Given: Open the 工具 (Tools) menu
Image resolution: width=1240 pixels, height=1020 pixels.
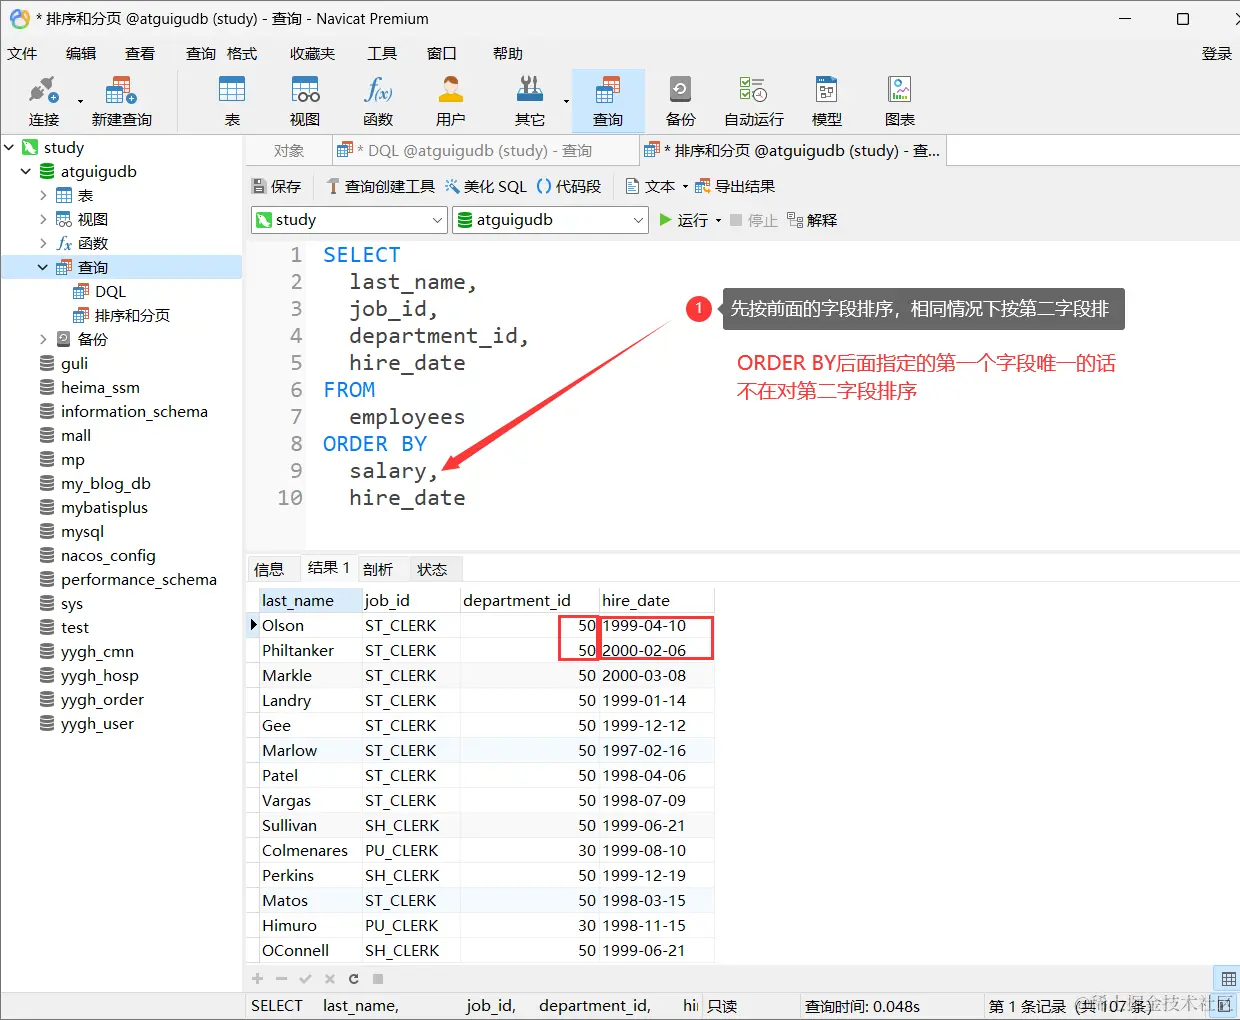Looking at the screenshot, I should coord(382,54).
